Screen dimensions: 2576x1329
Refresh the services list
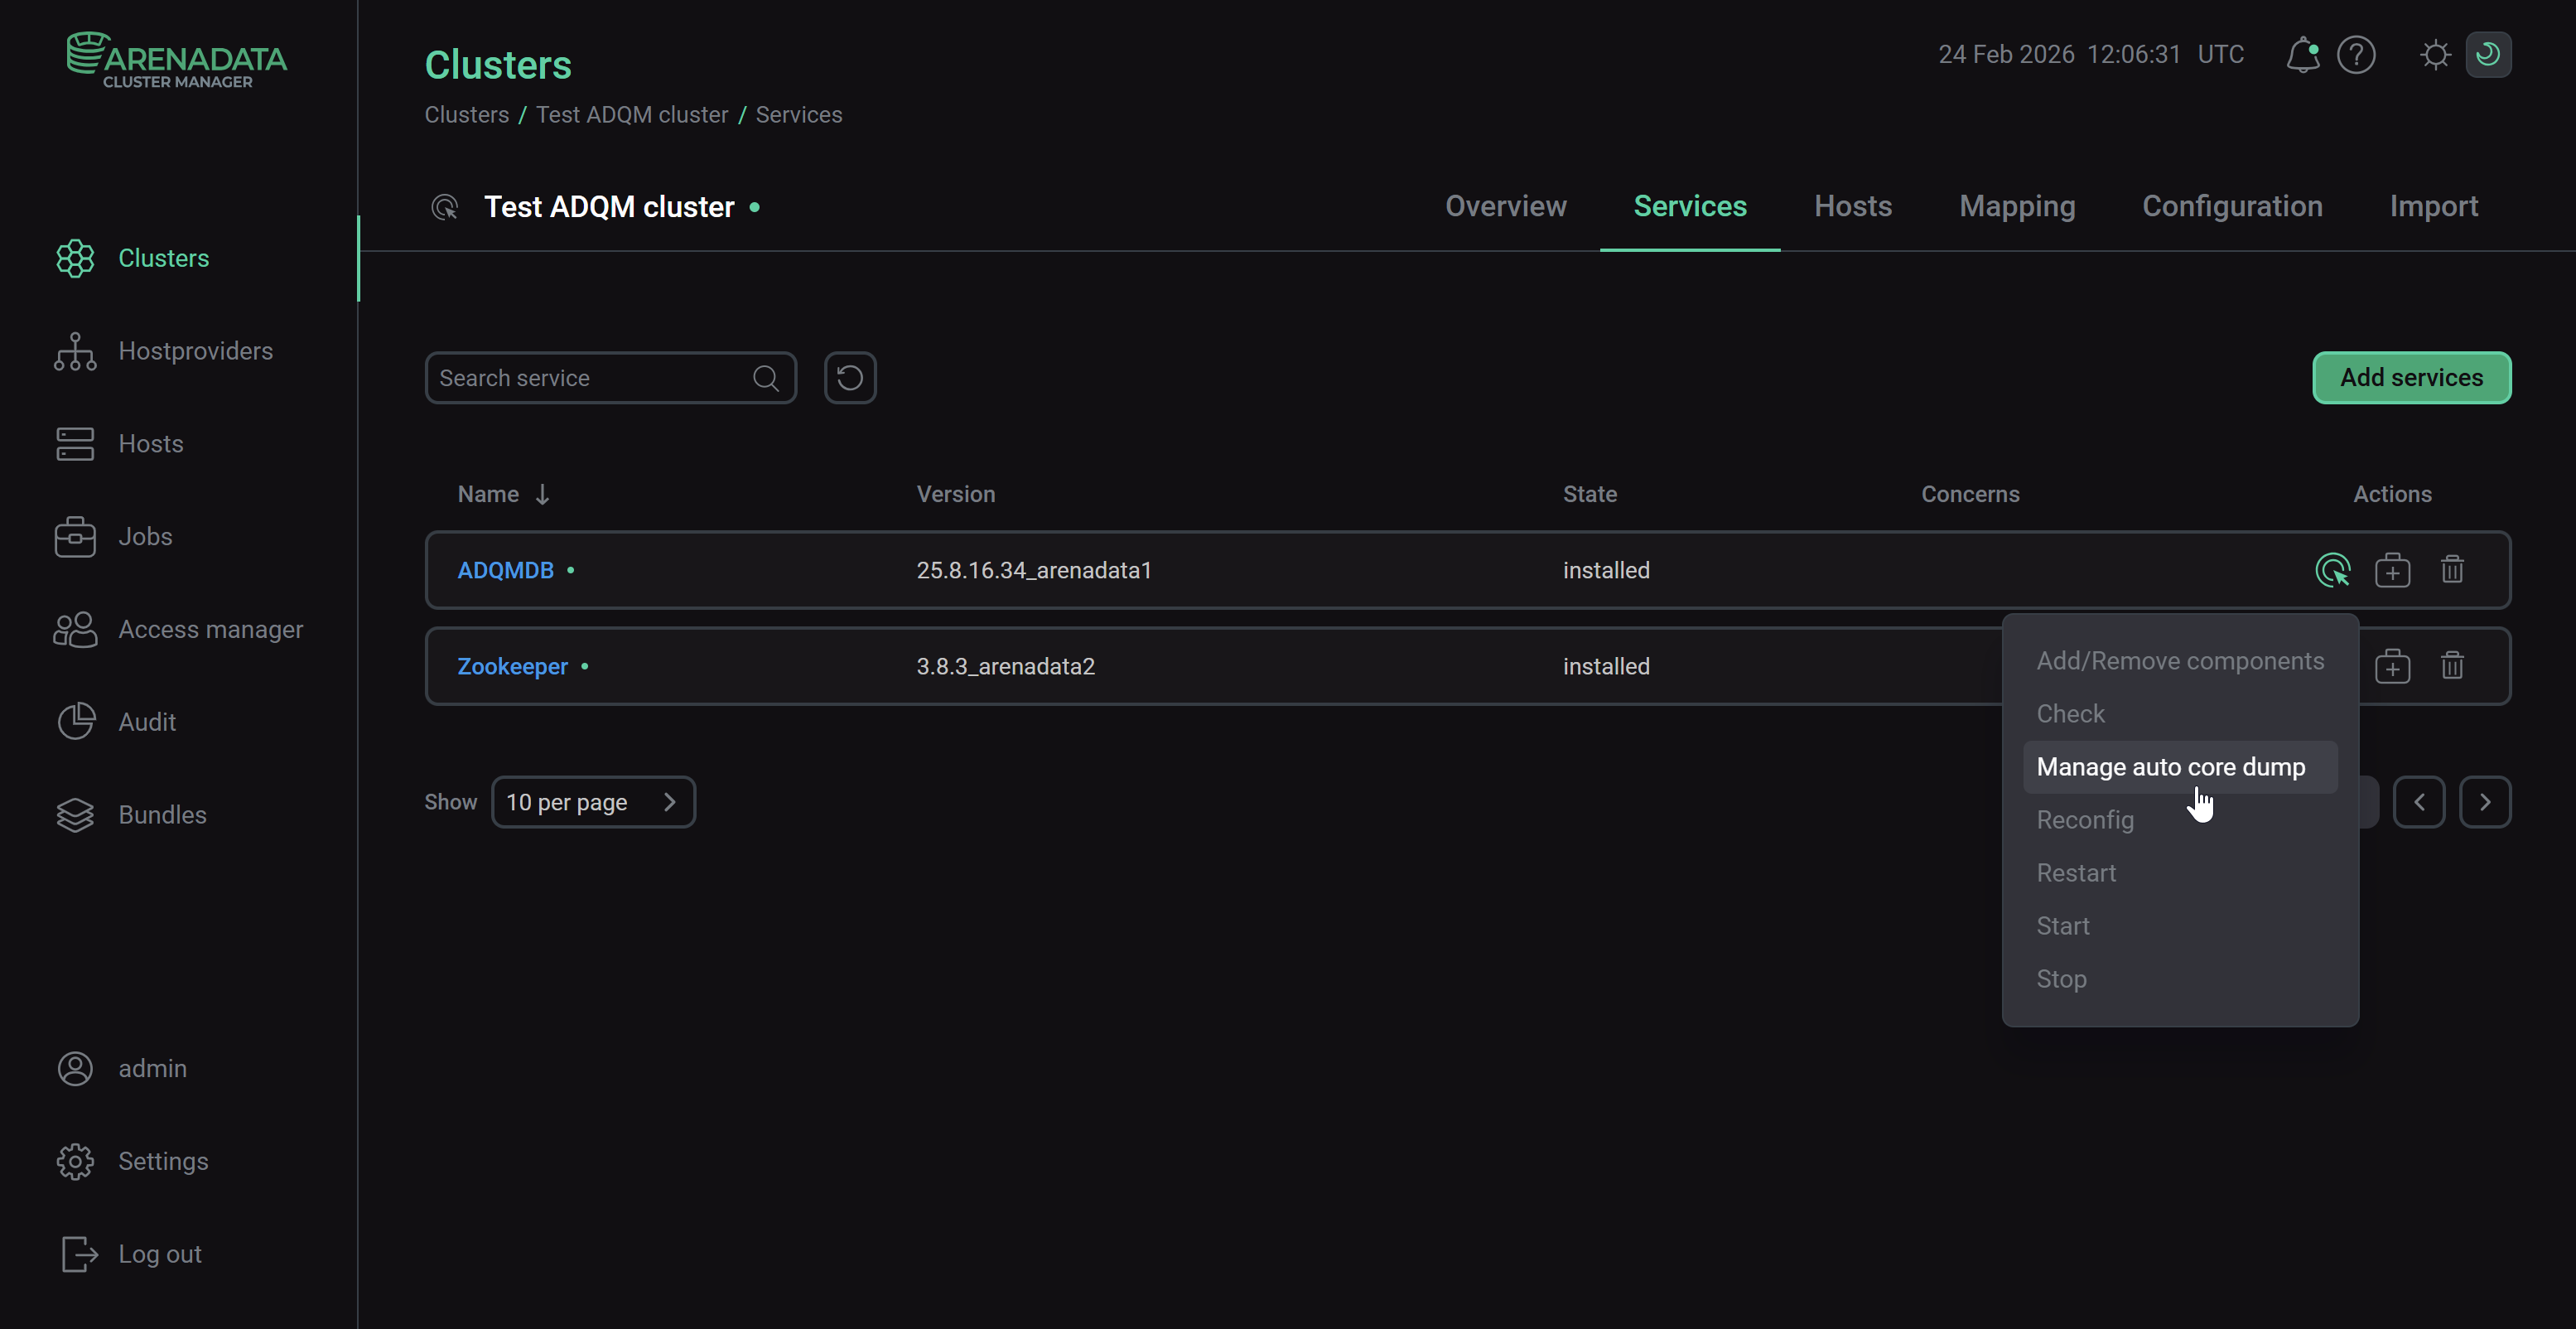pyautogui.click(x=850, y=377)
